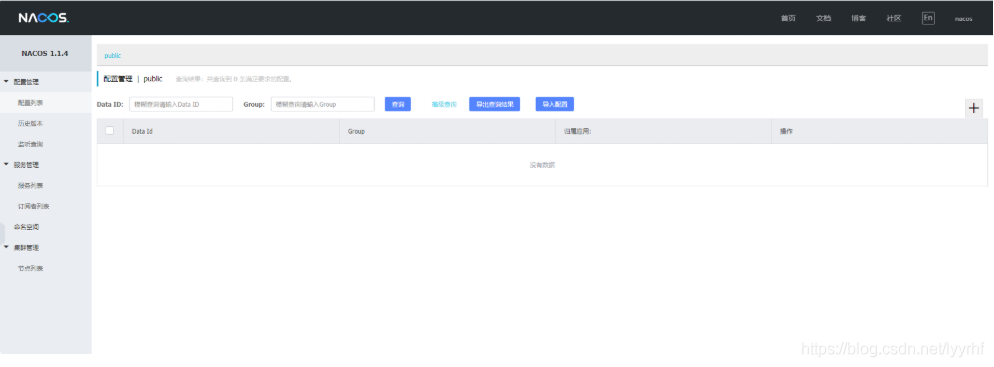This screenshot has width=994, height=367.
Task: Click the 导入配置 button
Action: [x=555, y=104]
